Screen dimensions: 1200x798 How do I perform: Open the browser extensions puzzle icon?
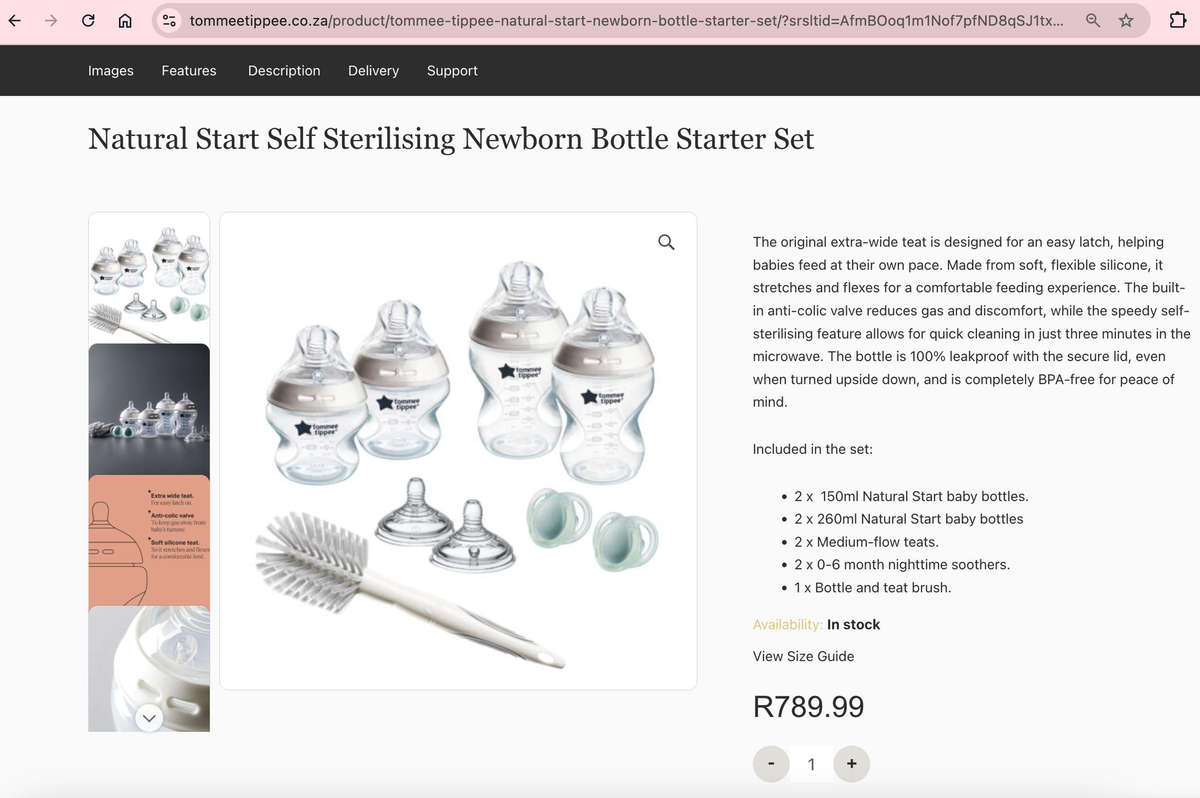click(x=1177, y=20)
